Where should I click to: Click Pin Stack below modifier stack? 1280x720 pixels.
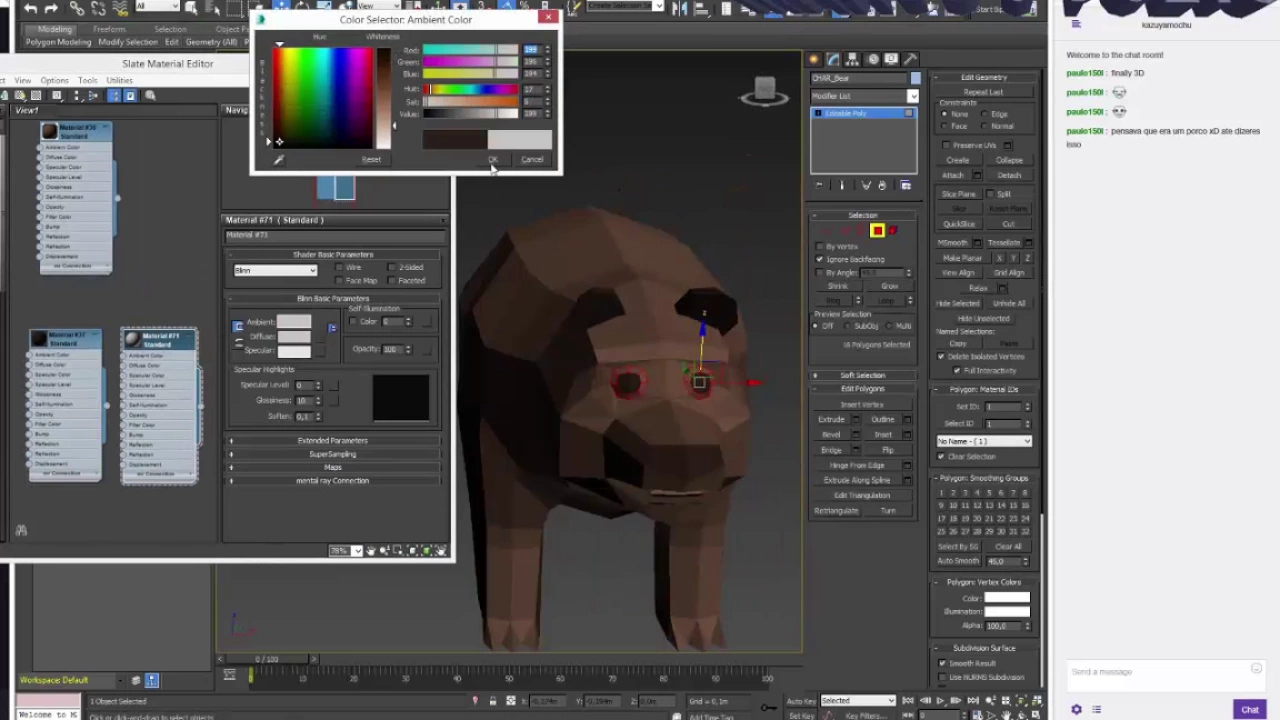819,185
